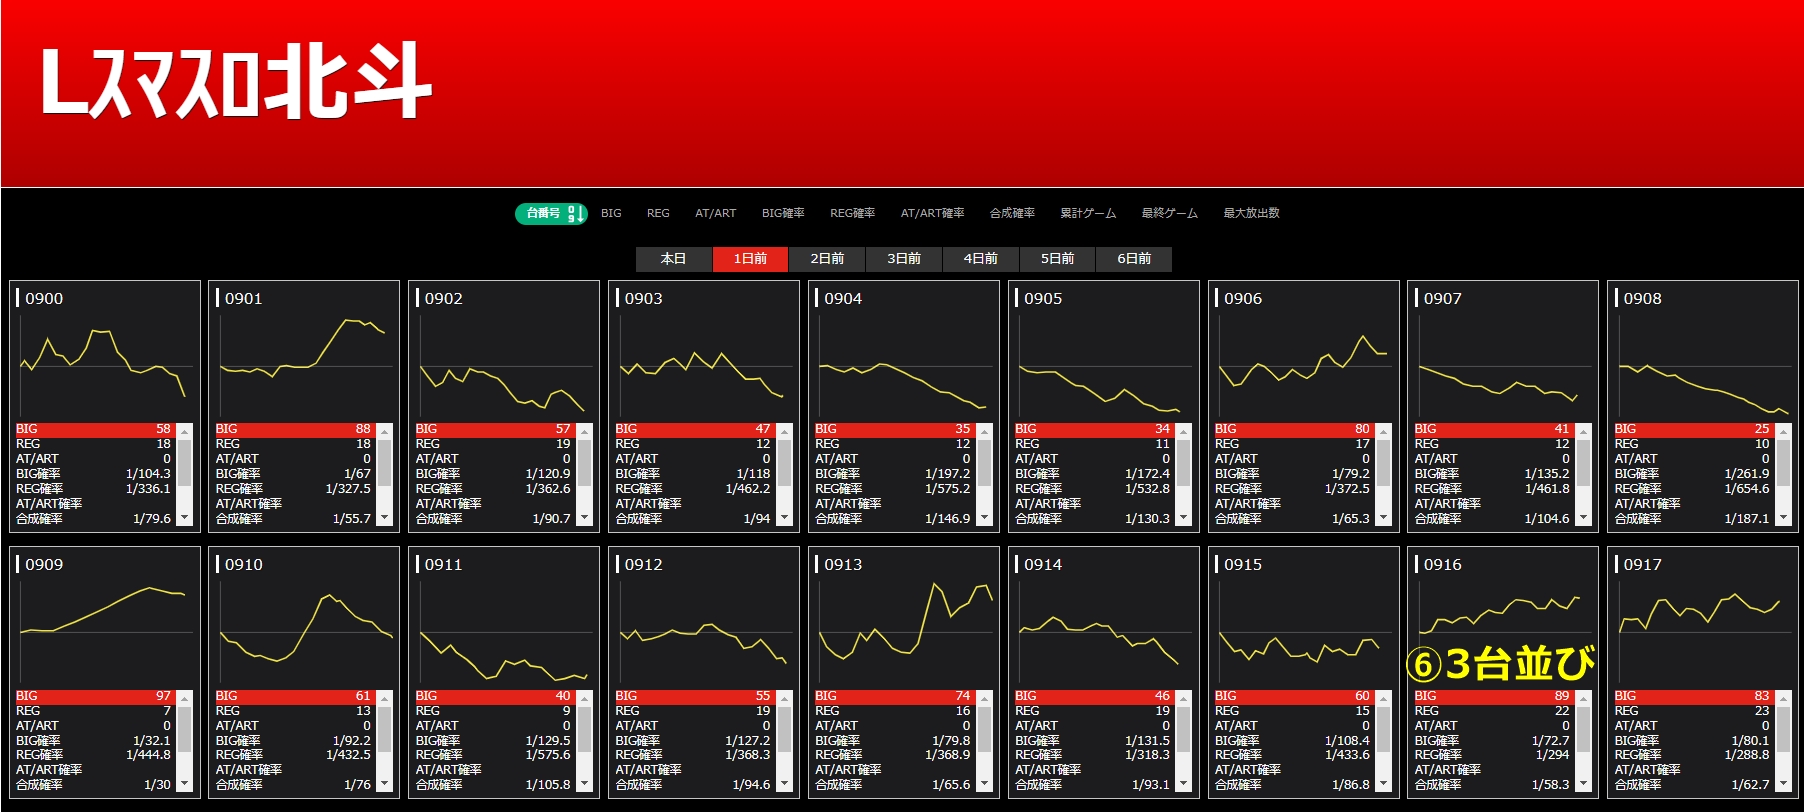Select the 6日前 tab
This screenshot has height=812, width=1804.
pyautogui.click(x=1134, y=259)
